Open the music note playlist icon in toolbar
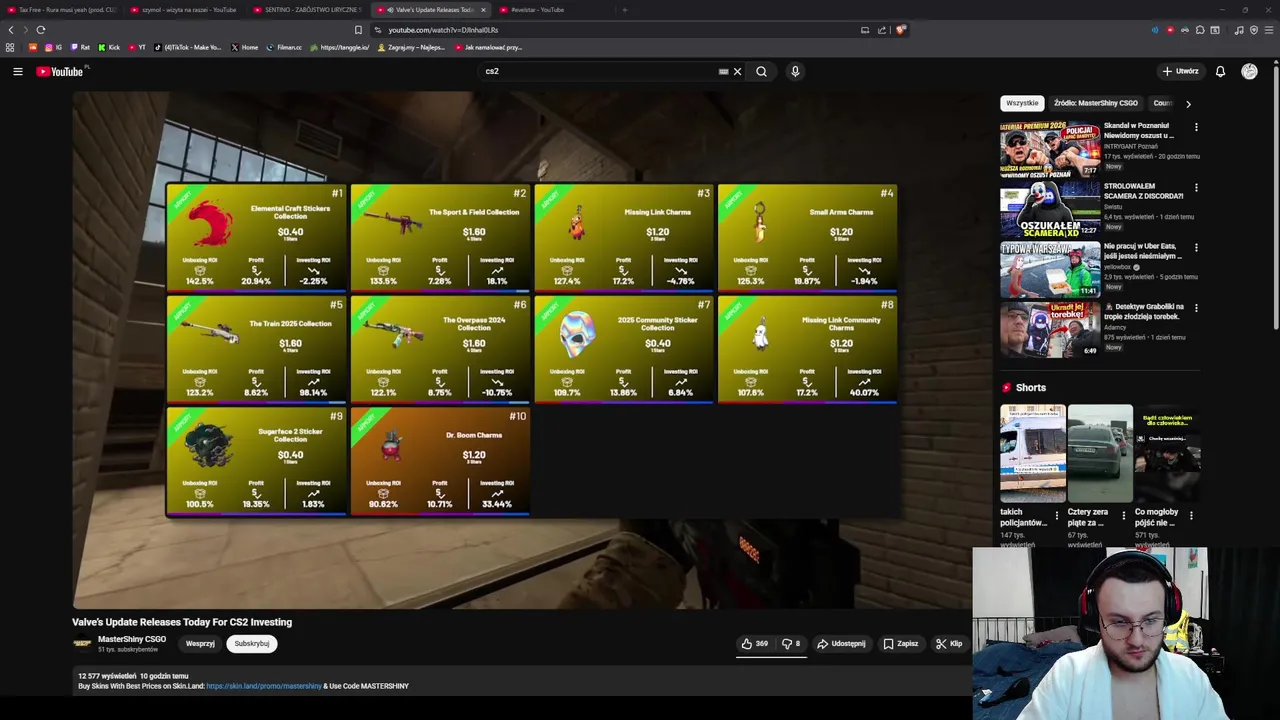 click(x=1239, y=30)
